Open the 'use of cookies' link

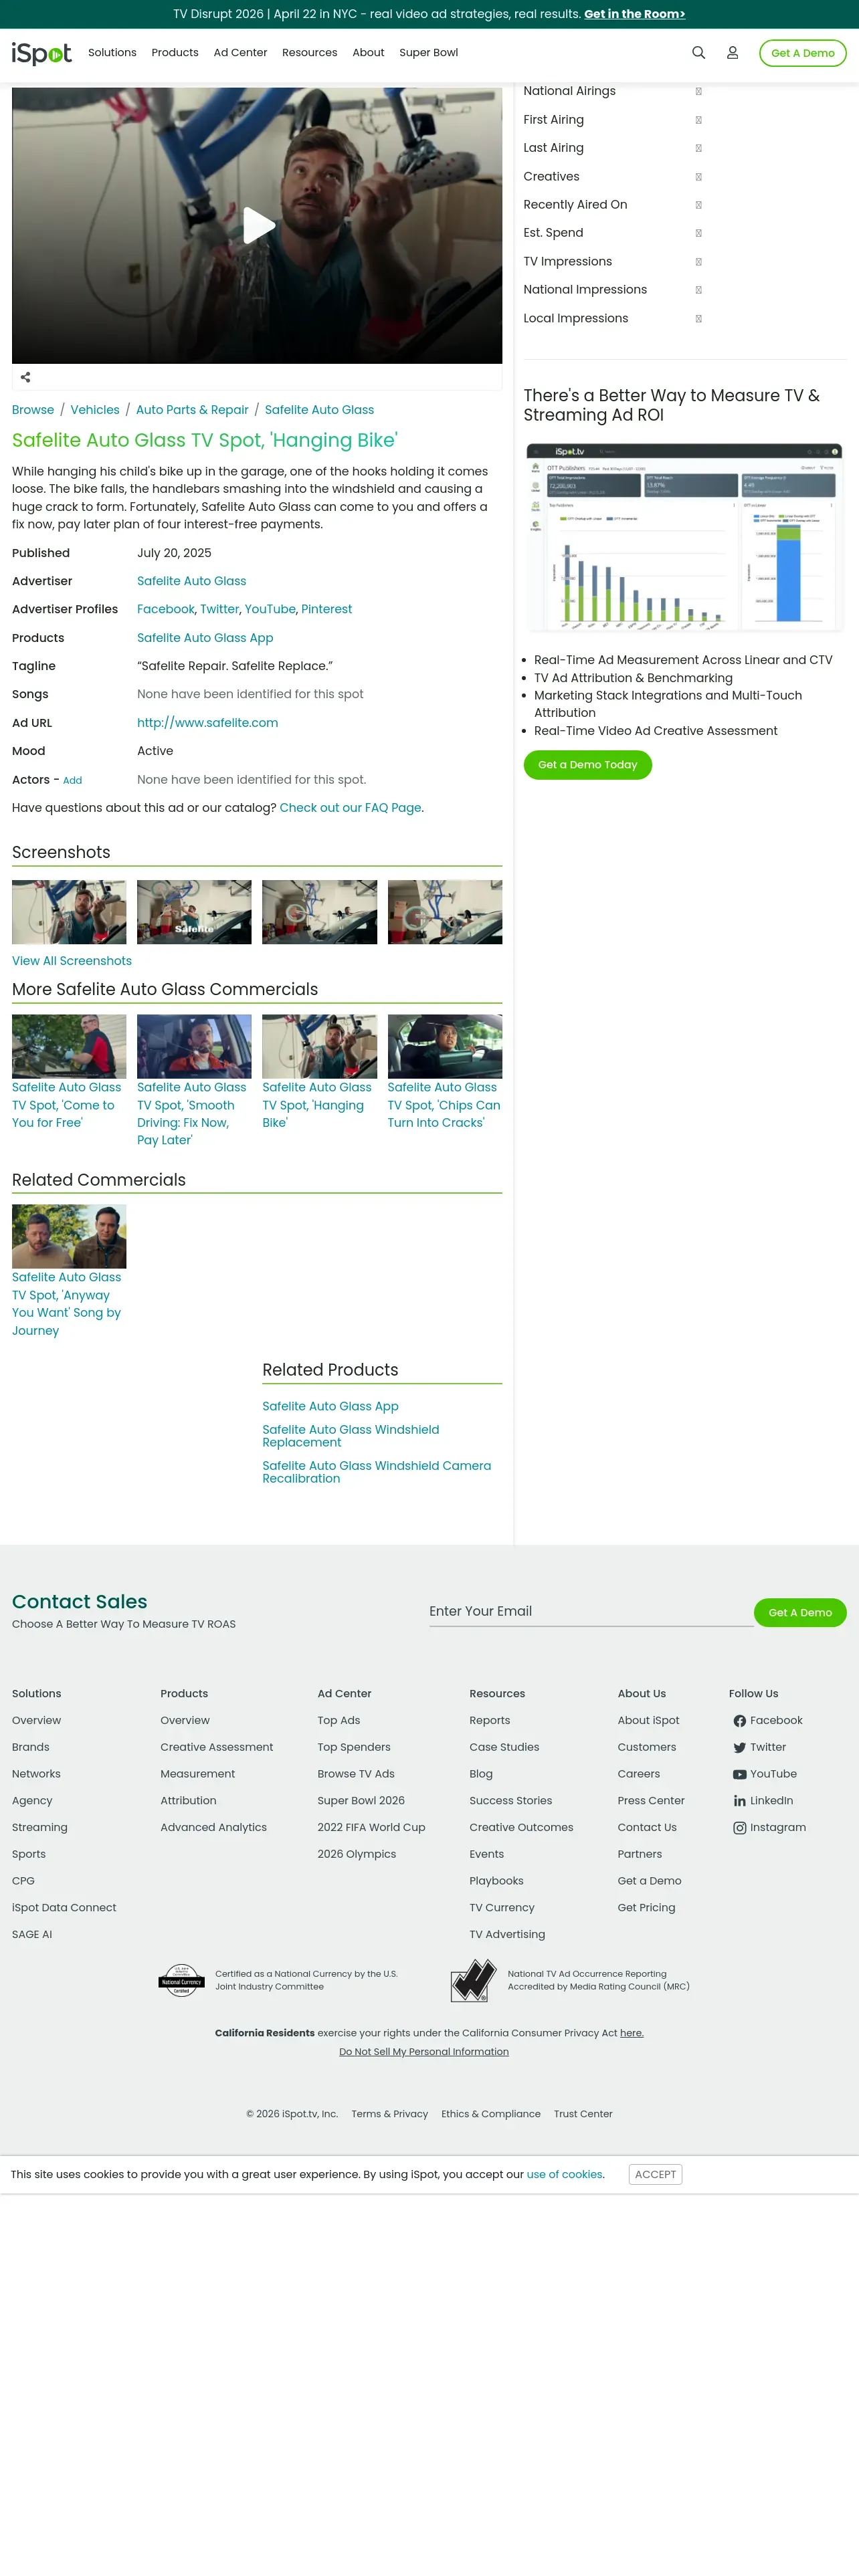(x=565, y=2175)
